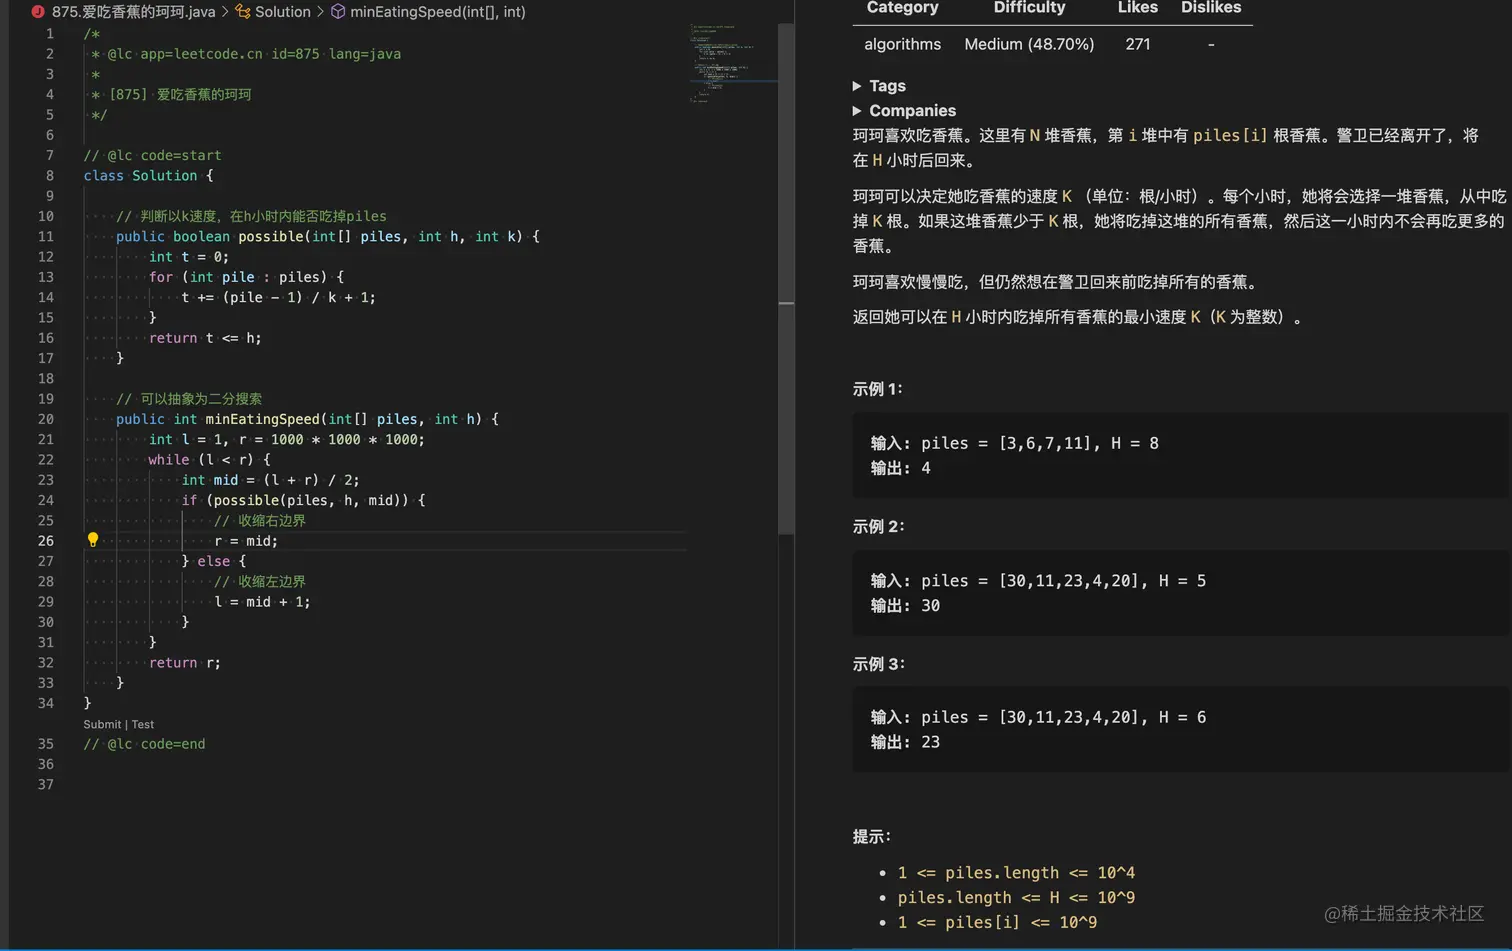Viewport: 1512px width, 951px height.
Task: Click line number 20 in the gutter
Action: (46, 419)
